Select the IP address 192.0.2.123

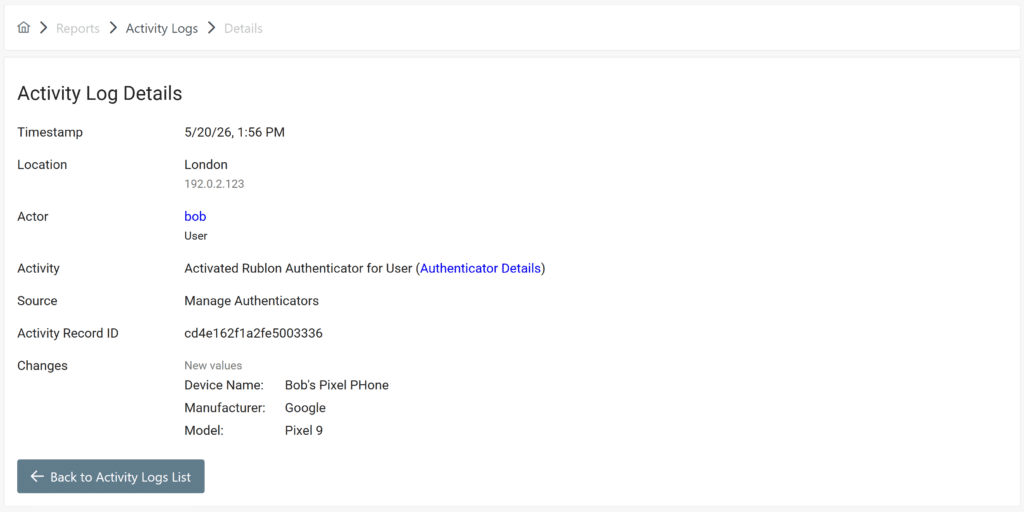point(214,184)
